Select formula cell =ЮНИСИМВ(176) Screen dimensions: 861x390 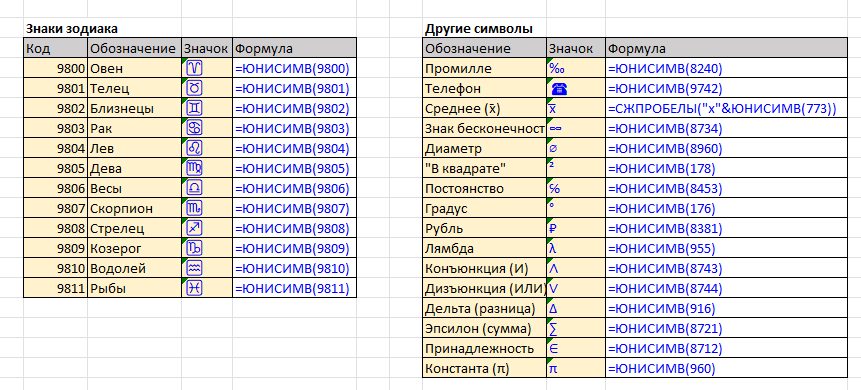(726, 208)
